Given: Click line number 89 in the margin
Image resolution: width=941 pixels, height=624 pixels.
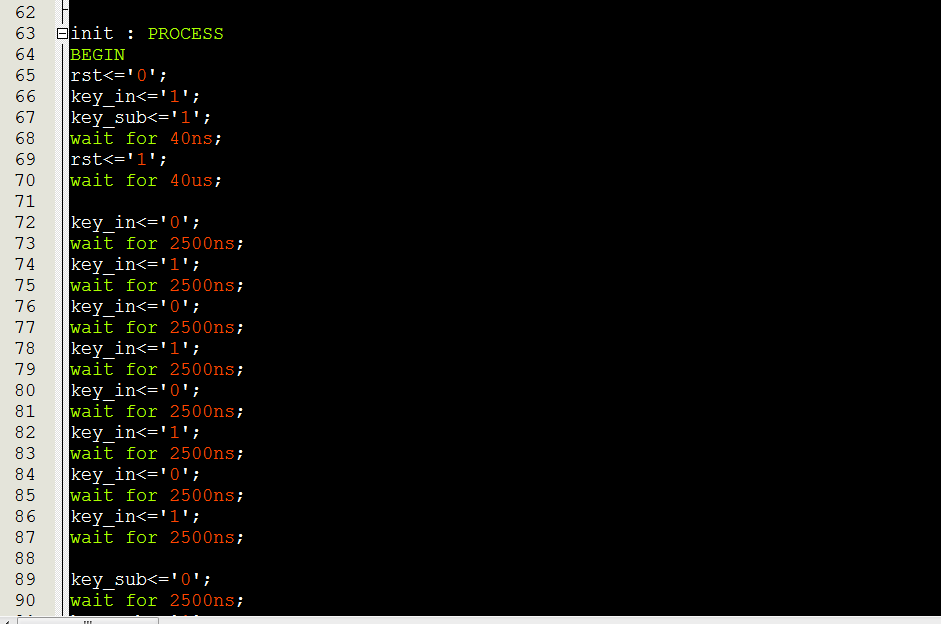Looking at the screenshot, I should [25, 580].
